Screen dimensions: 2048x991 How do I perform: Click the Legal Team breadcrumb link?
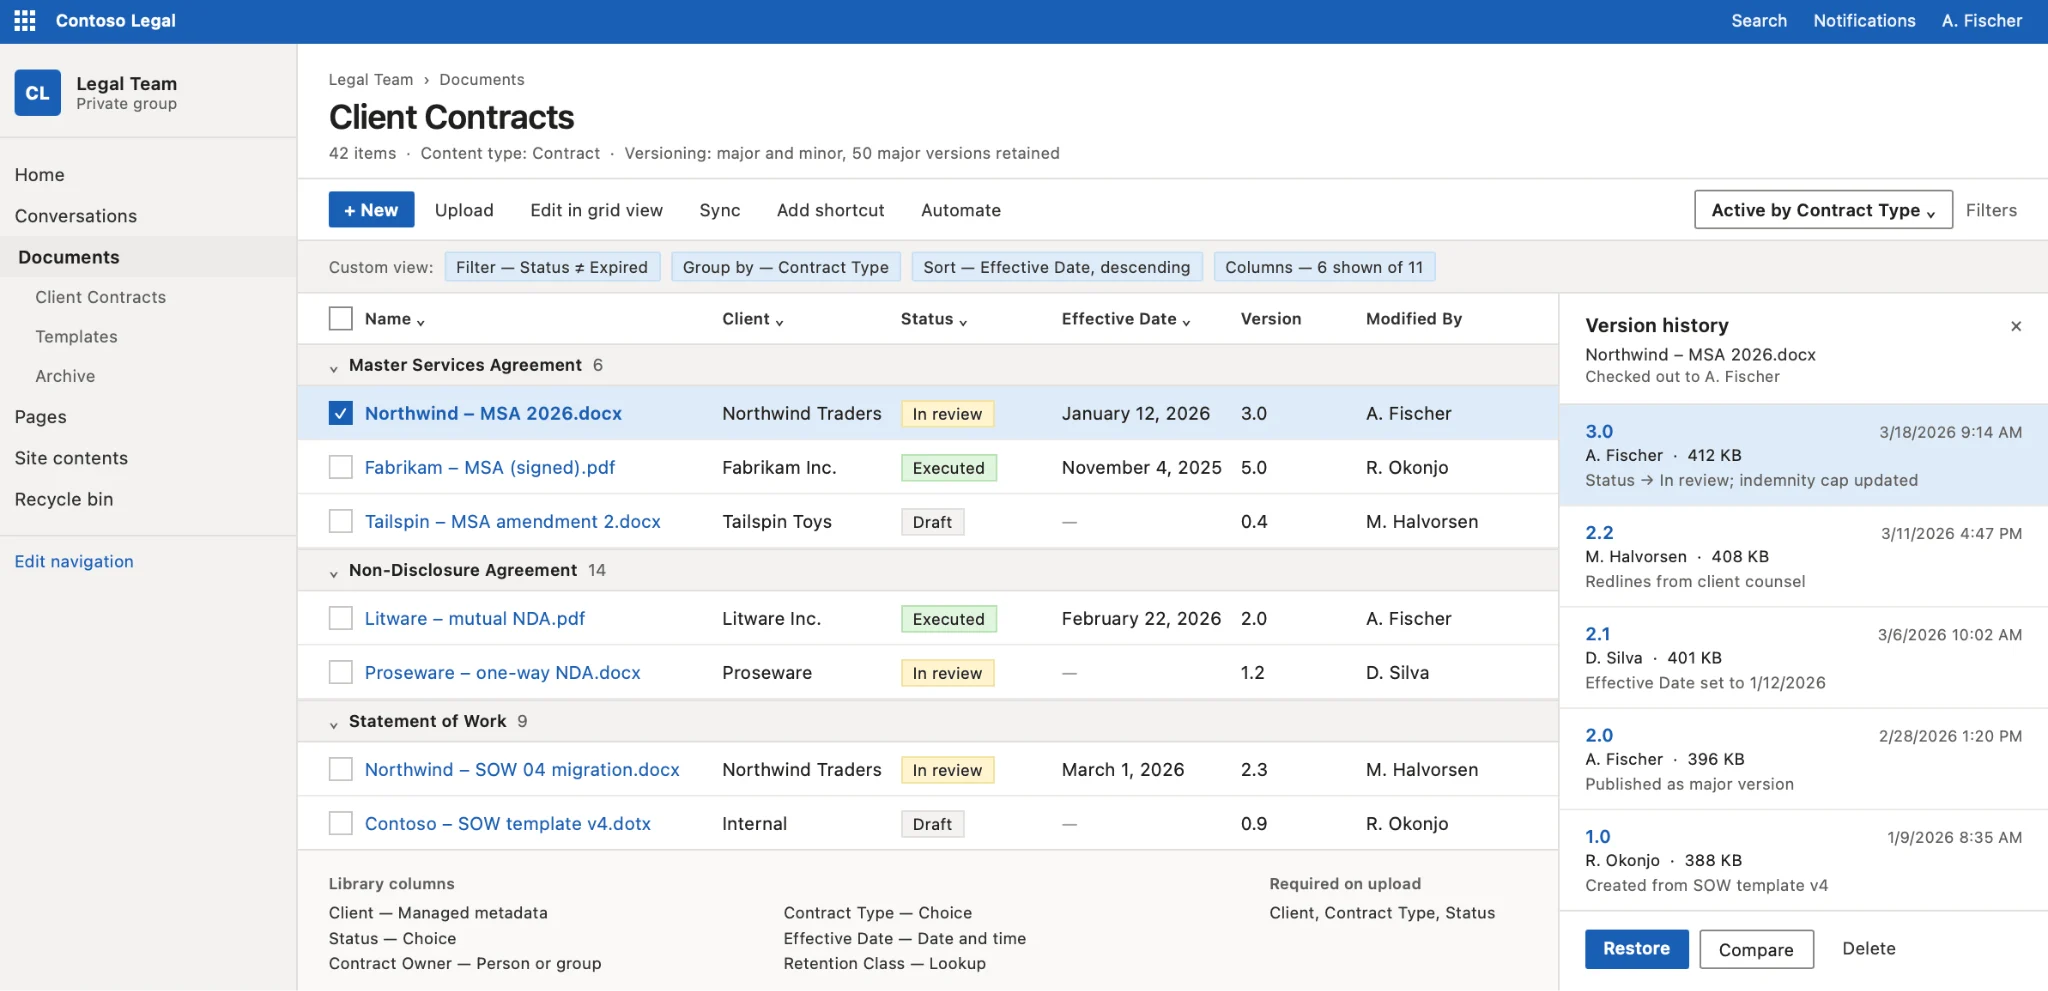[x=371, y=80]
